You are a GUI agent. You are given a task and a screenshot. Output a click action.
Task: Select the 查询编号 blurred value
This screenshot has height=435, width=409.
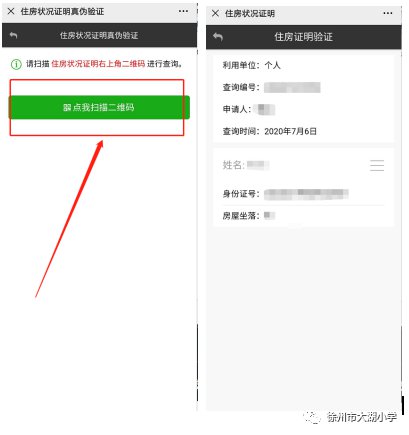(292, 87)
